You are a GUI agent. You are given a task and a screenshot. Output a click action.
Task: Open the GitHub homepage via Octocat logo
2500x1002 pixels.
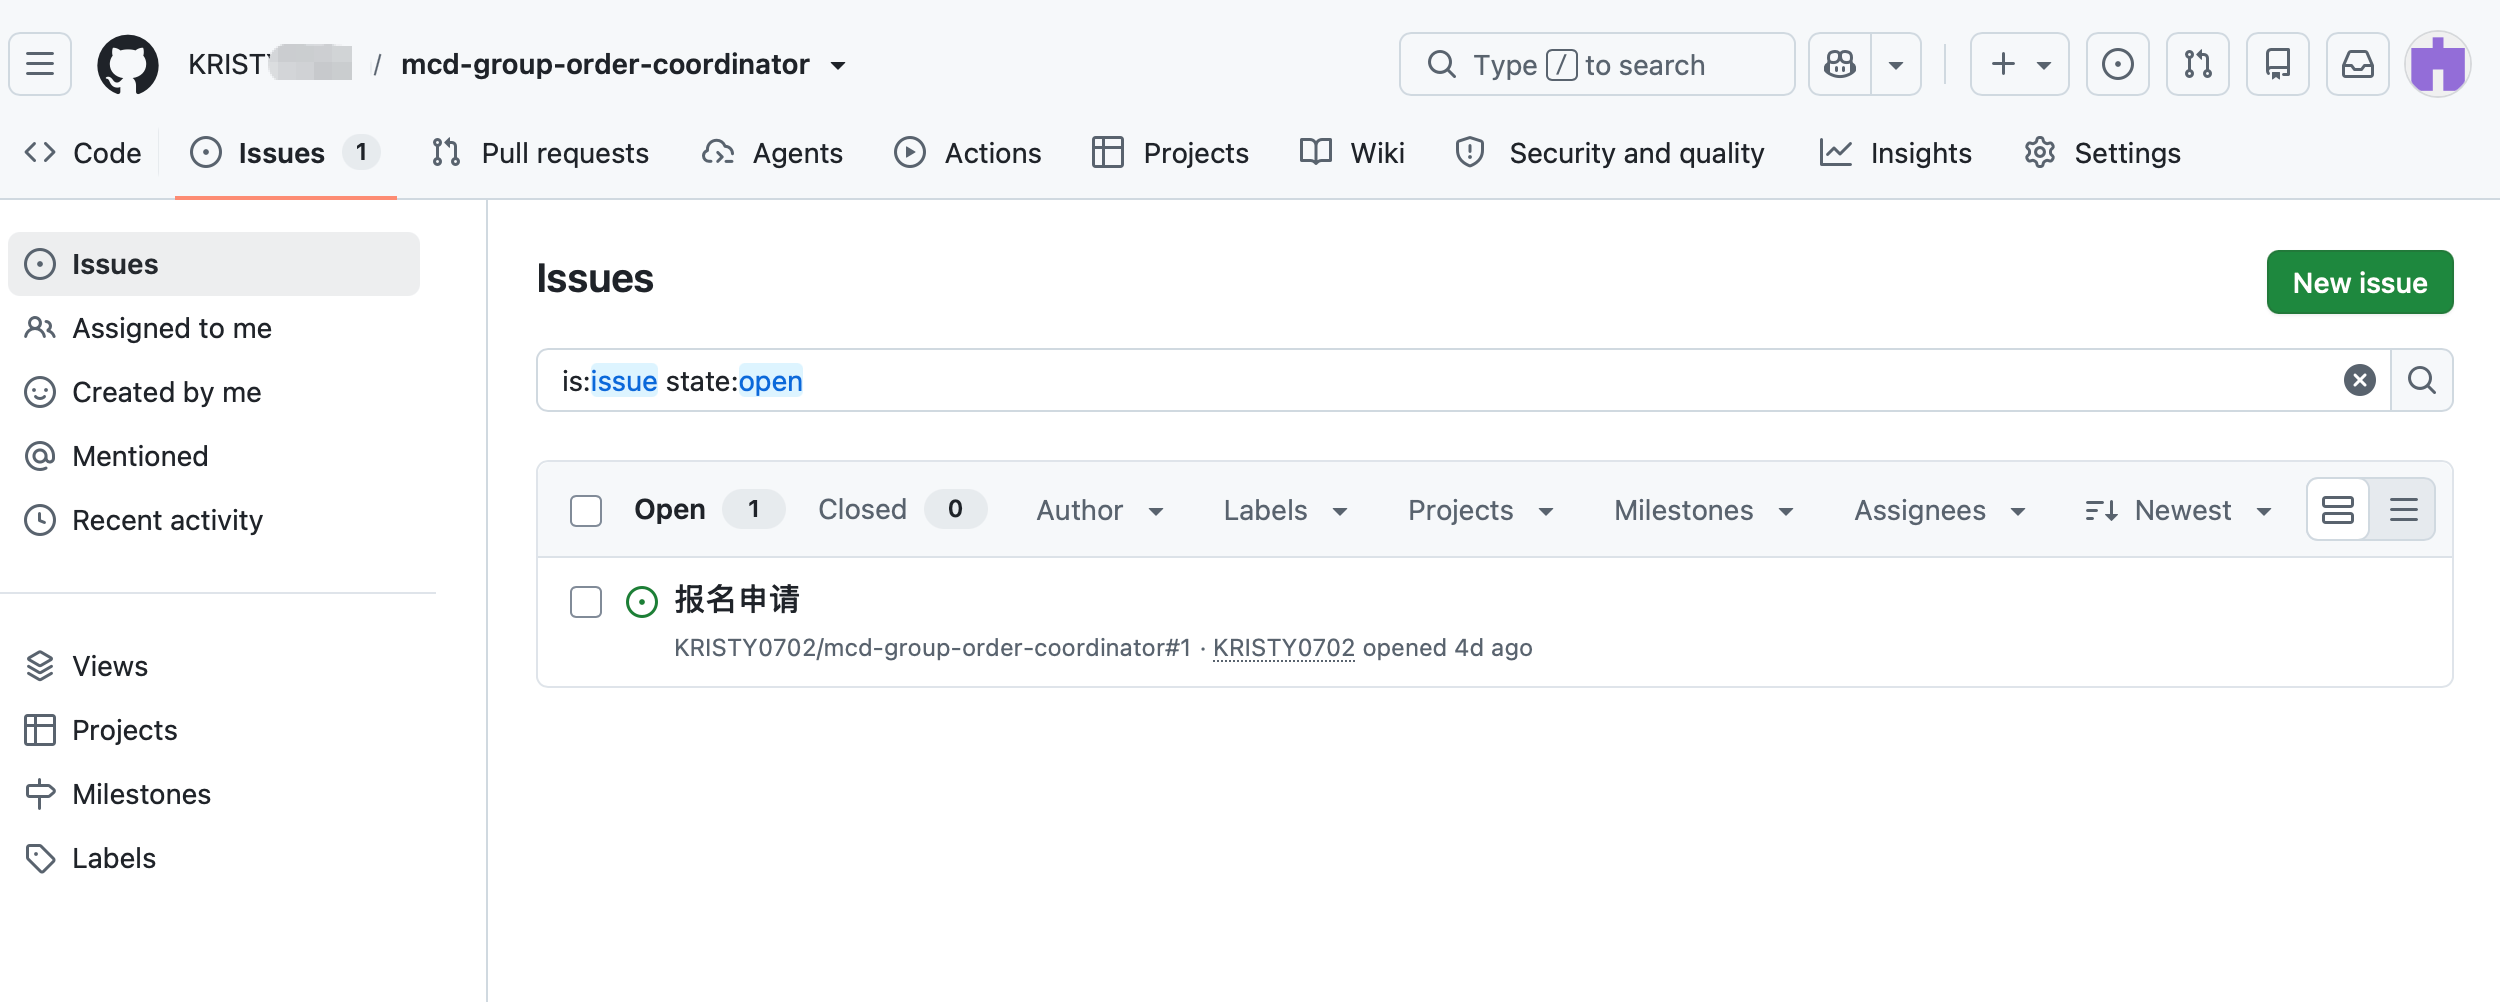(127, 65)
